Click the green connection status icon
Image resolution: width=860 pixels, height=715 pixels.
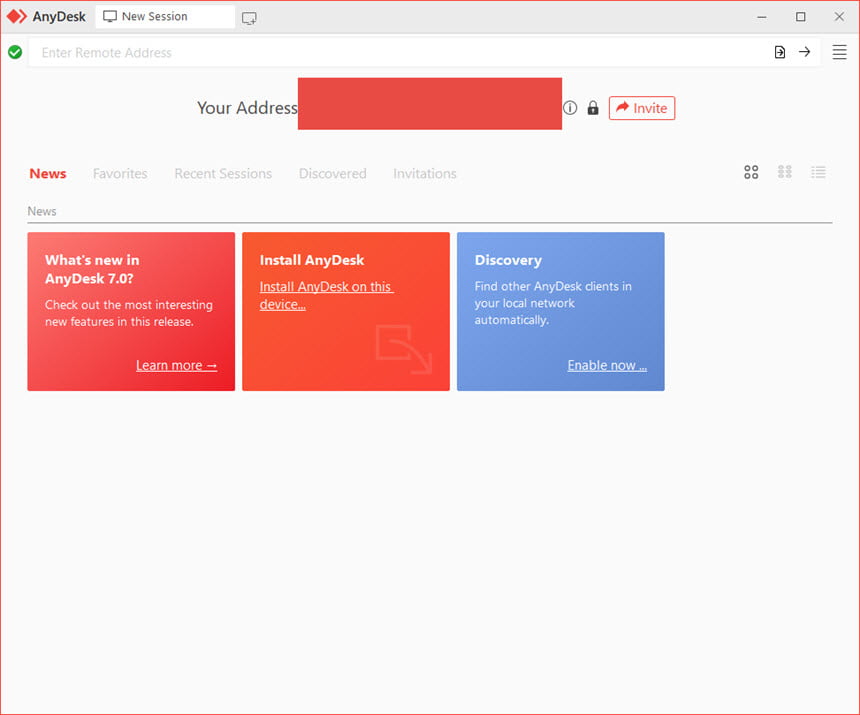pyautogui.click(x=15, y=52)
